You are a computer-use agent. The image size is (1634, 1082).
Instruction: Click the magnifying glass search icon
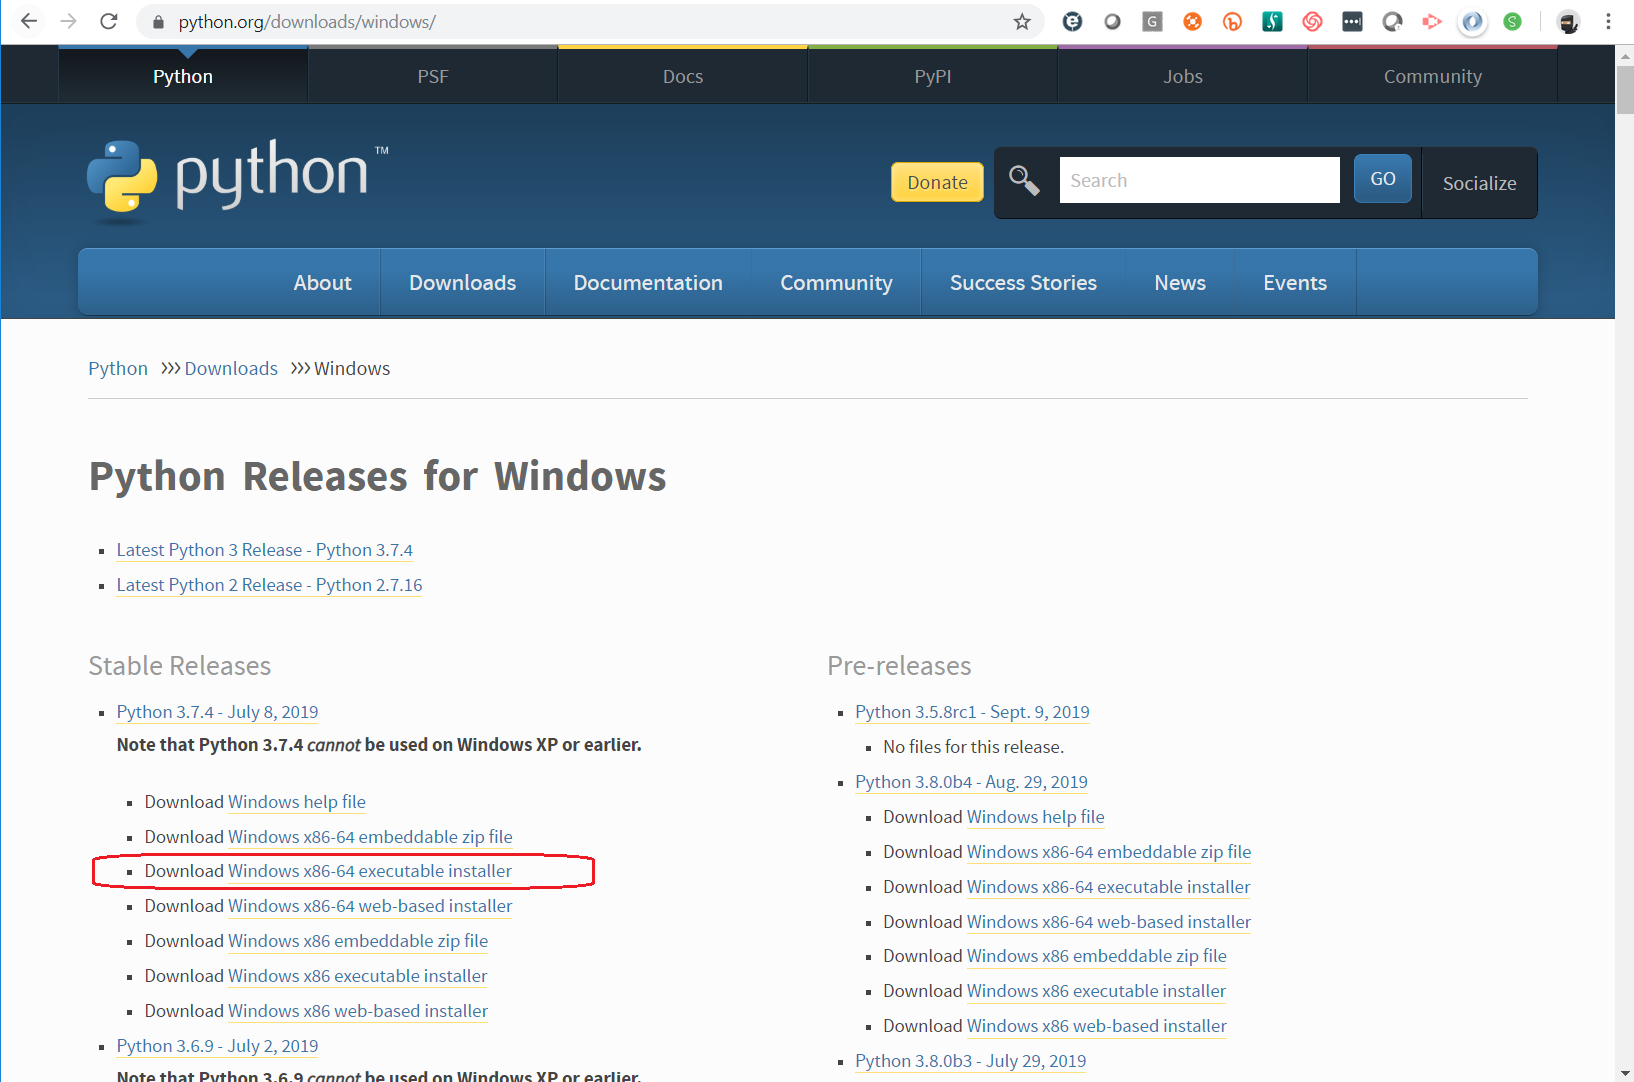coord(1024,181)
